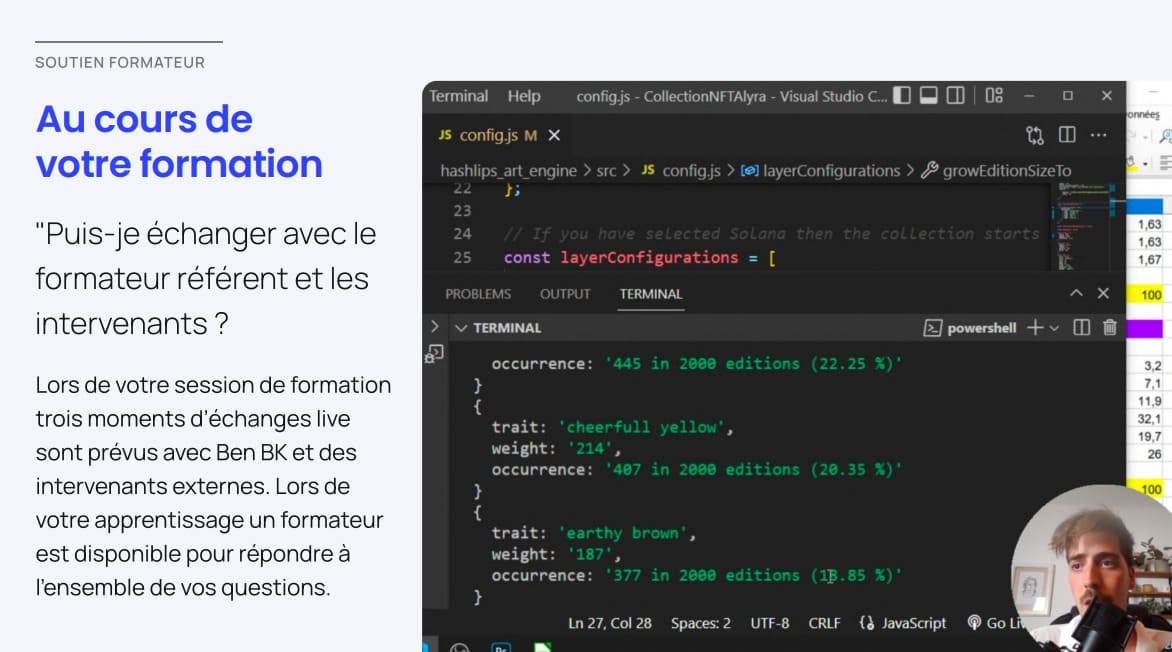Switch to the PROBLEMS tab
1172x652 pixels.
tap(478, 294)
